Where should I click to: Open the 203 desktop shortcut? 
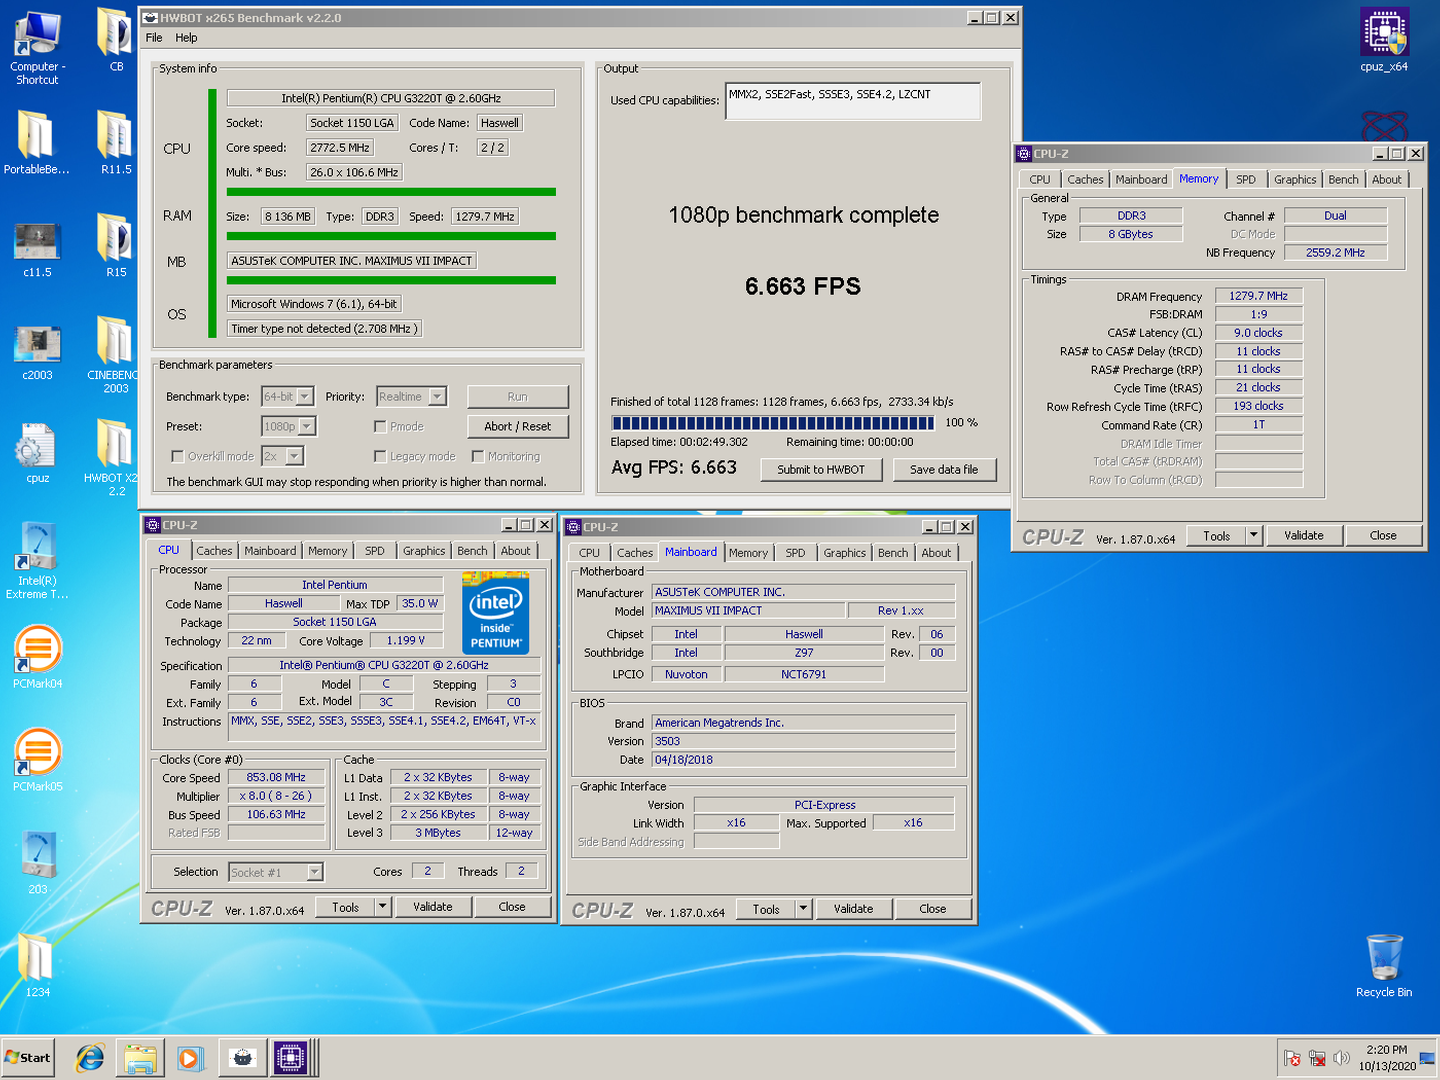tap(37, 862)
